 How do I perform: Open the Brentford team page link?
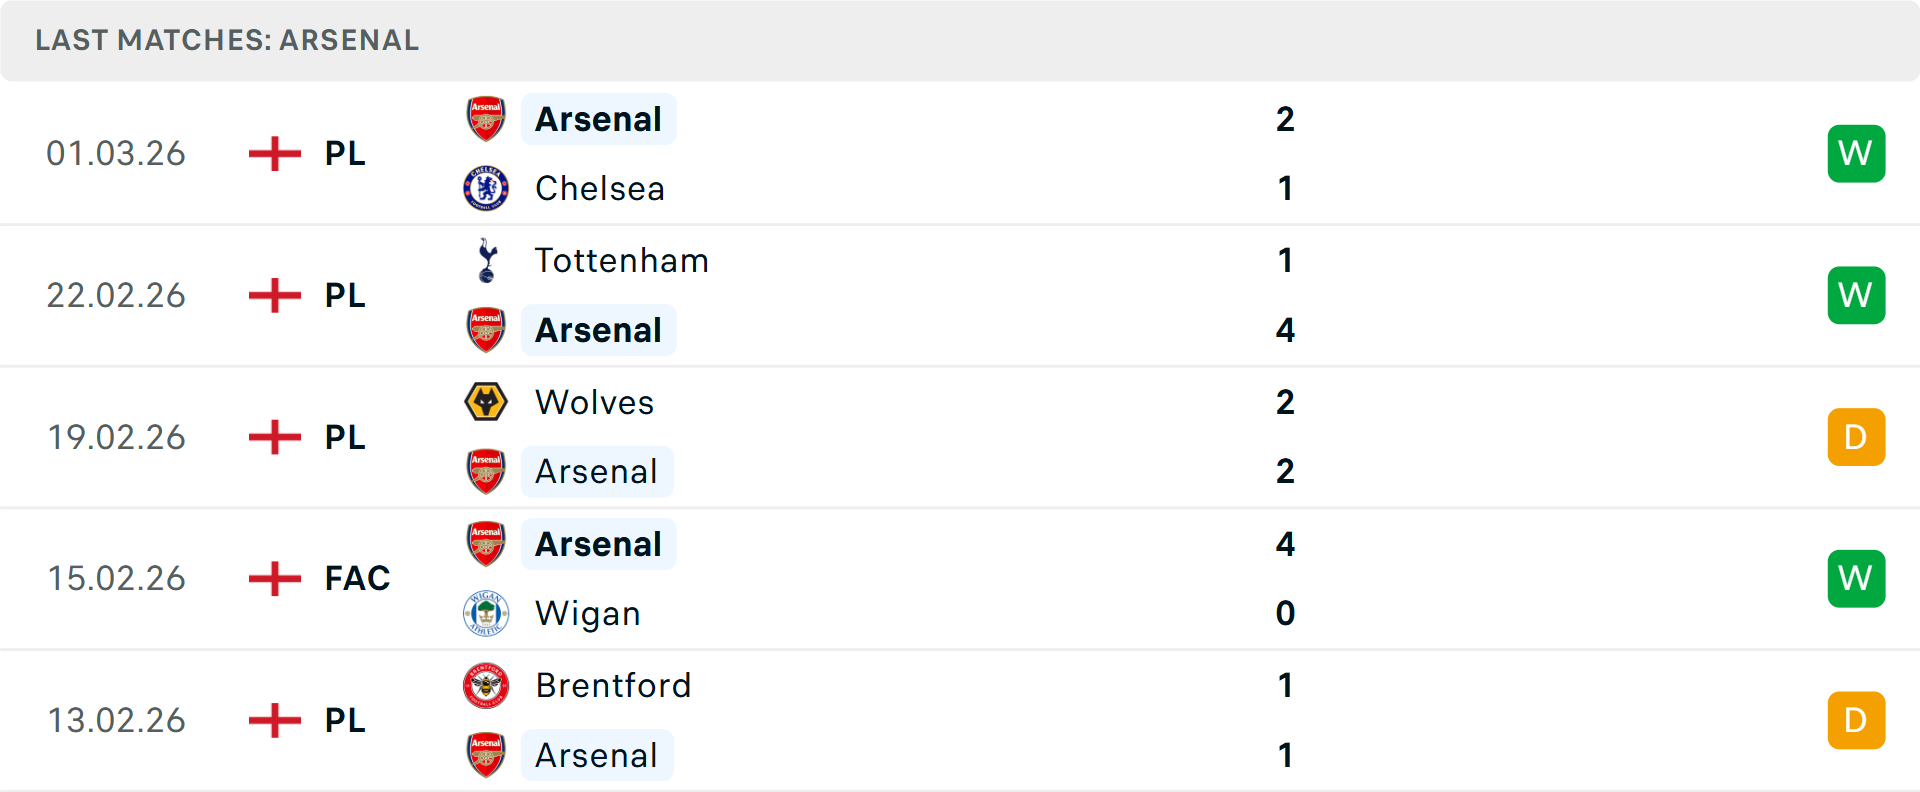coord(613,686)
